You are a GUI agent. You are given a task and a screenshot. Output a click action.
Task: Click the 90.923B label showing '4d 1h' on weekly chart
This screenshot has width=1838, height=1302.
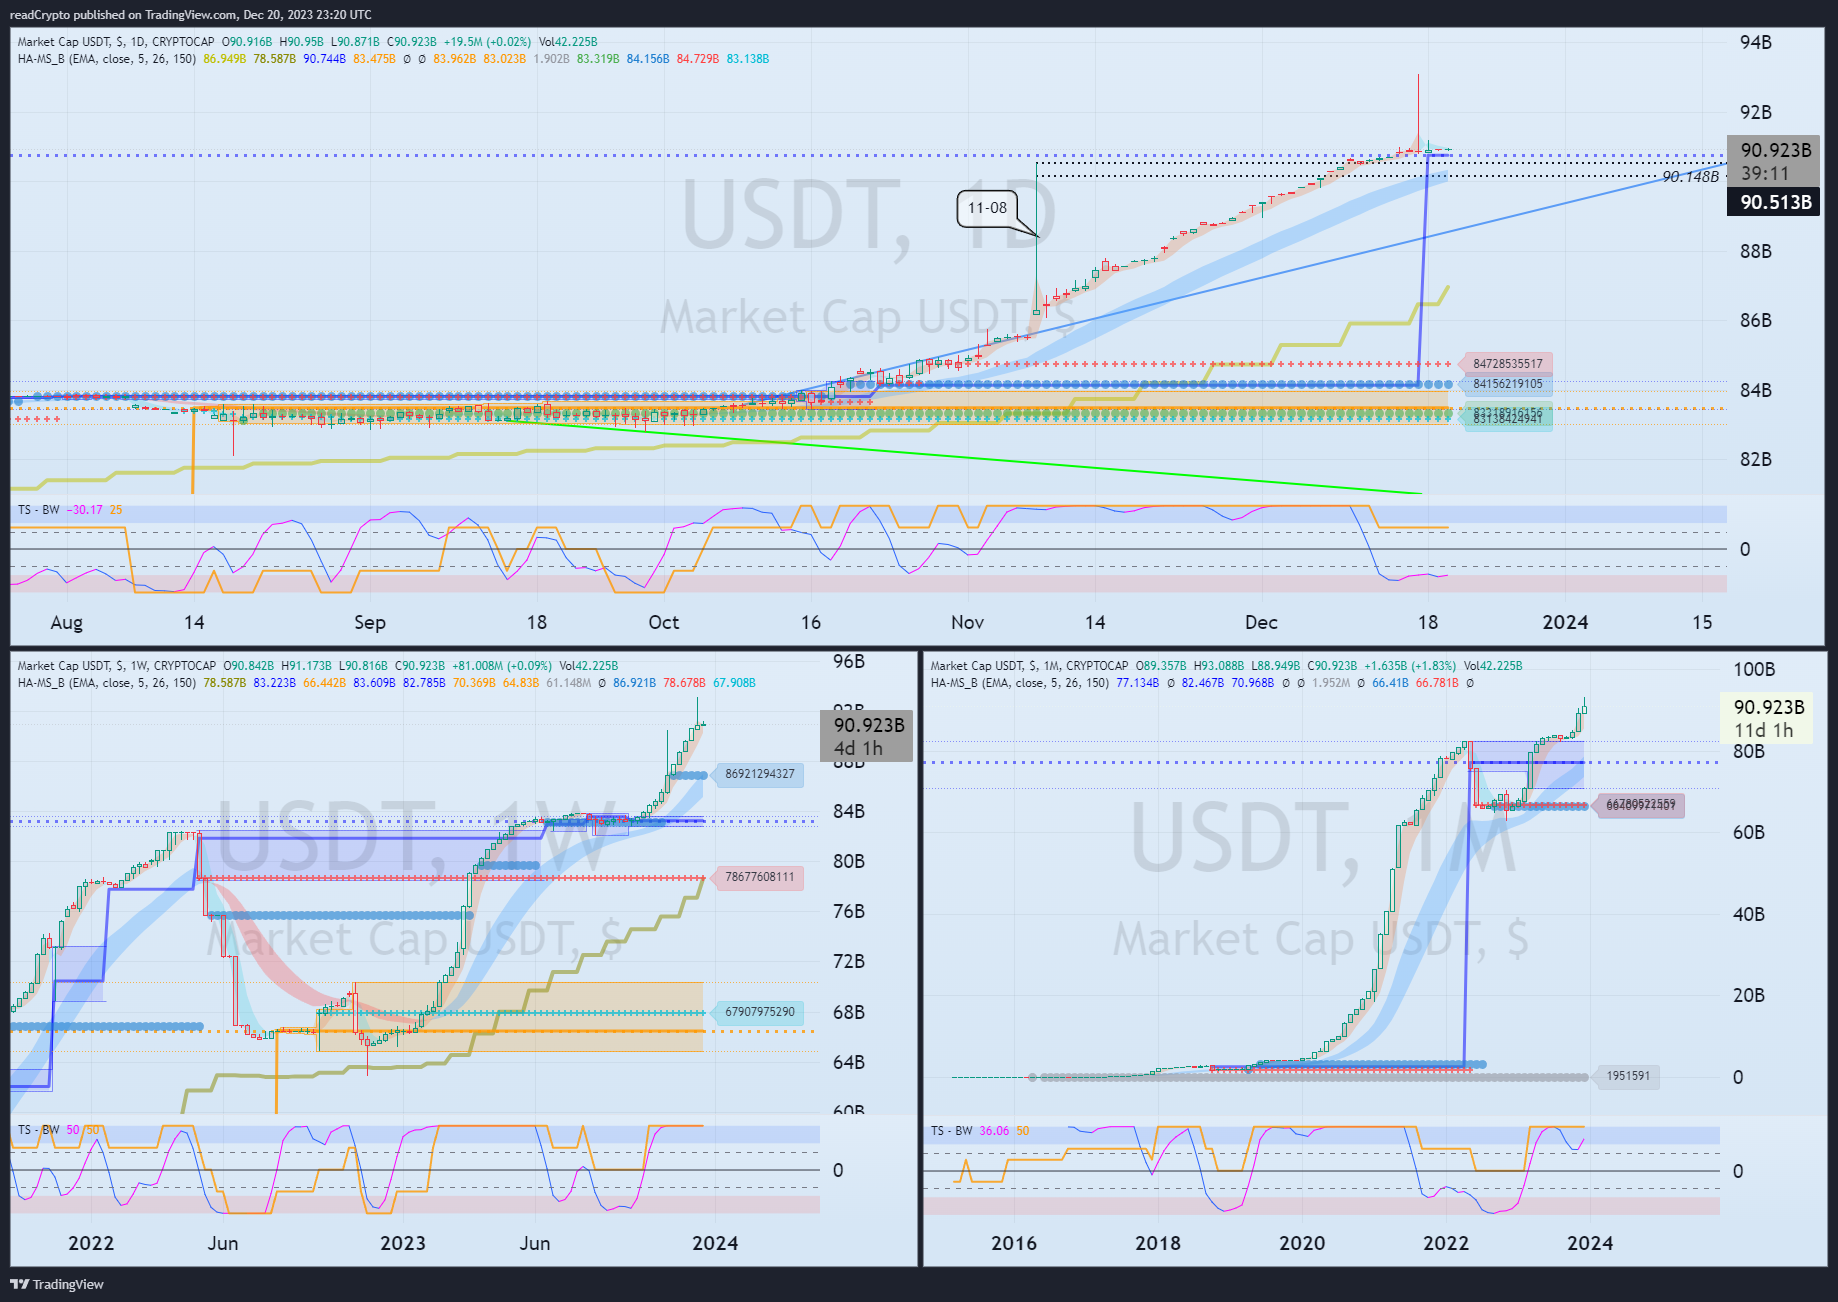pyautogui.click(x=866, y=736)
